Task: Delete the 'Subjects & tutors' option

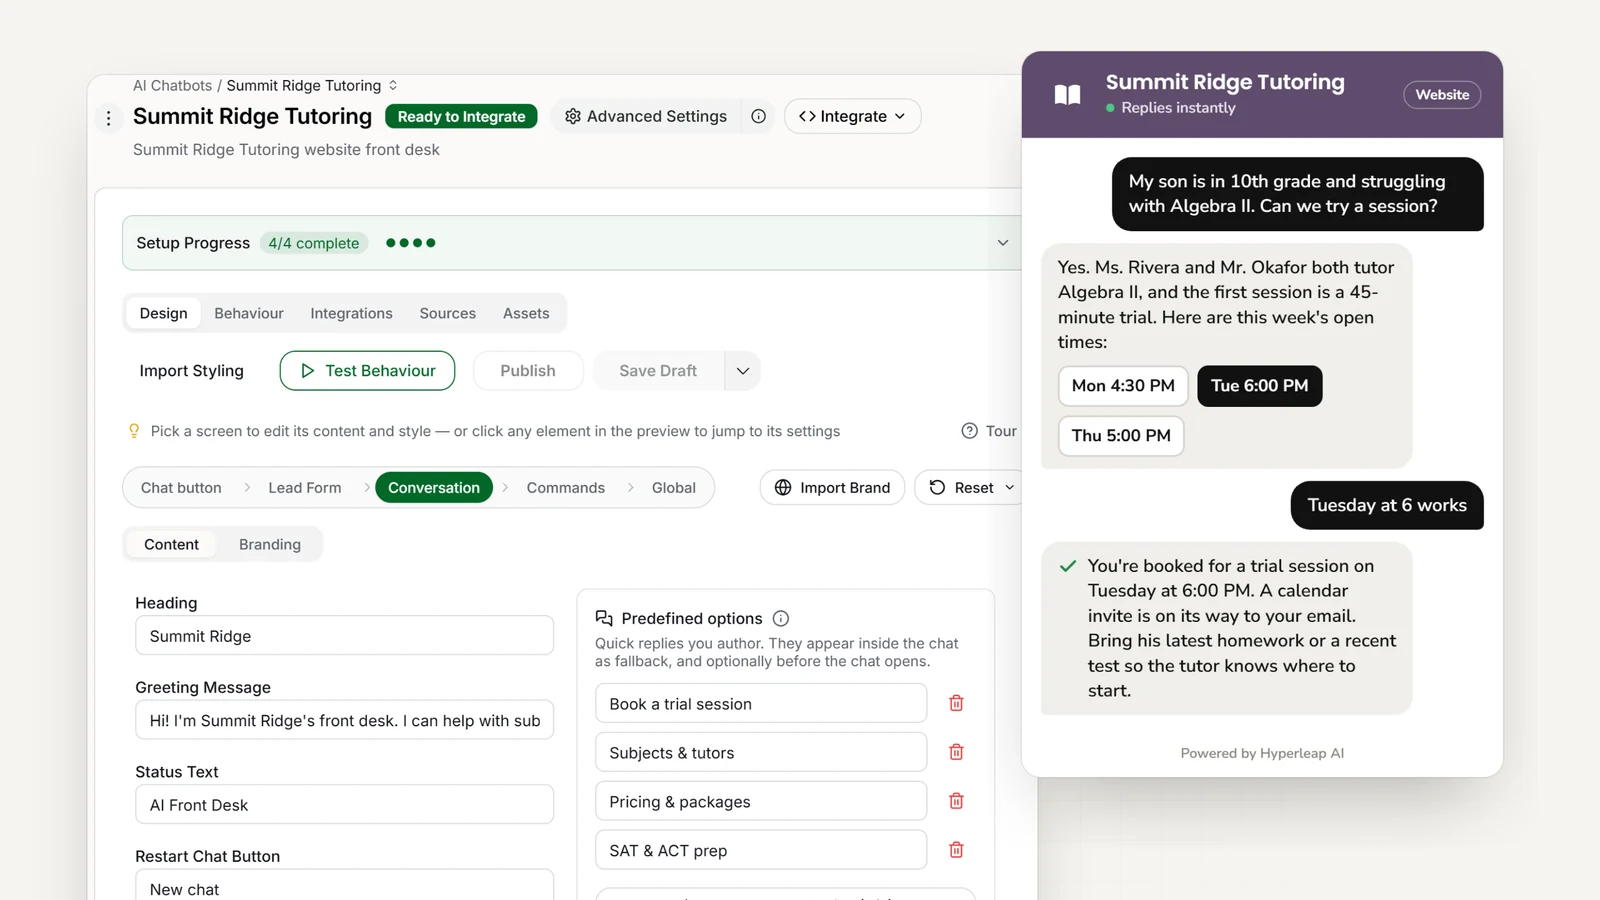Action: point(956,752)
